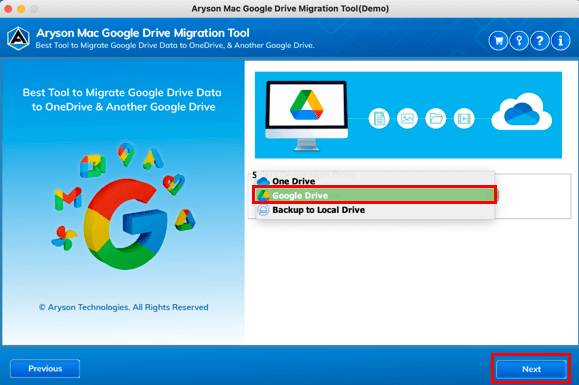This screenshot has width=579, height=385.
Task: Click the local drive icon in list
Action: coord(263,210)
